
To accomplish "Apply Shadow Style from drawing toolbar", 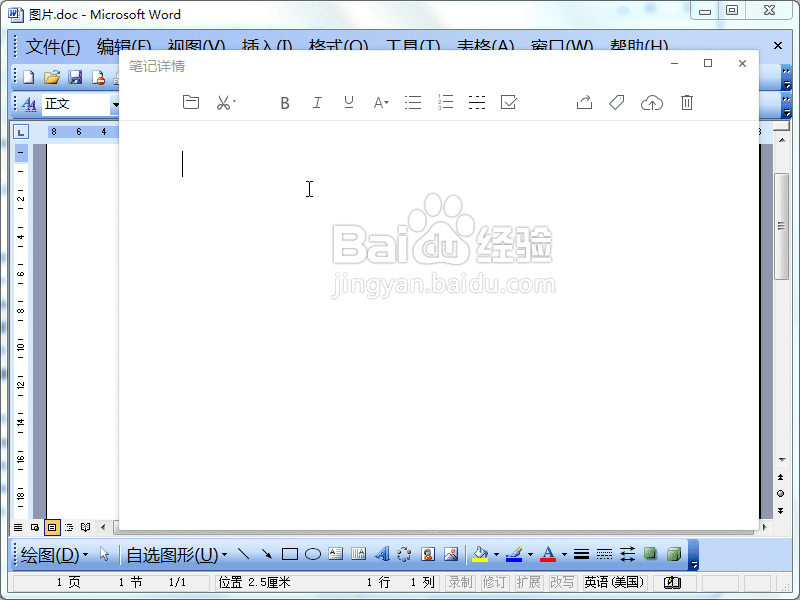I will [650, 554].
